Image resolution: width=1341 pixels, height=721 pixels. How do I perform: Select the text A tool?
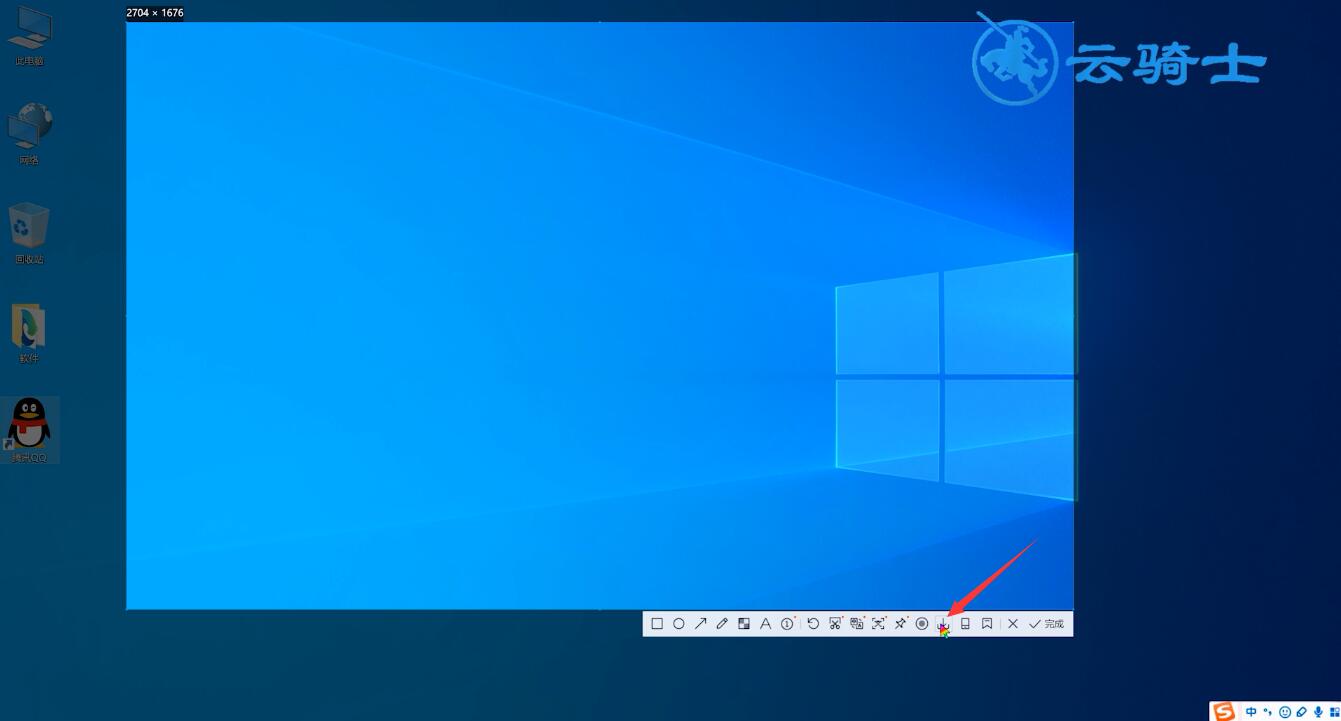(765, 624)
